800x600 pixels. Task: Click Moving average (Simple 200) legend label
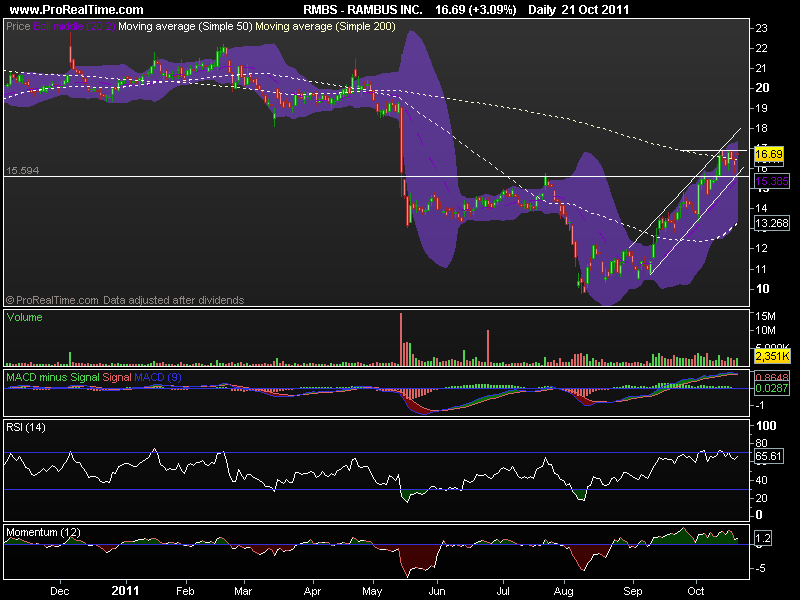326,26
